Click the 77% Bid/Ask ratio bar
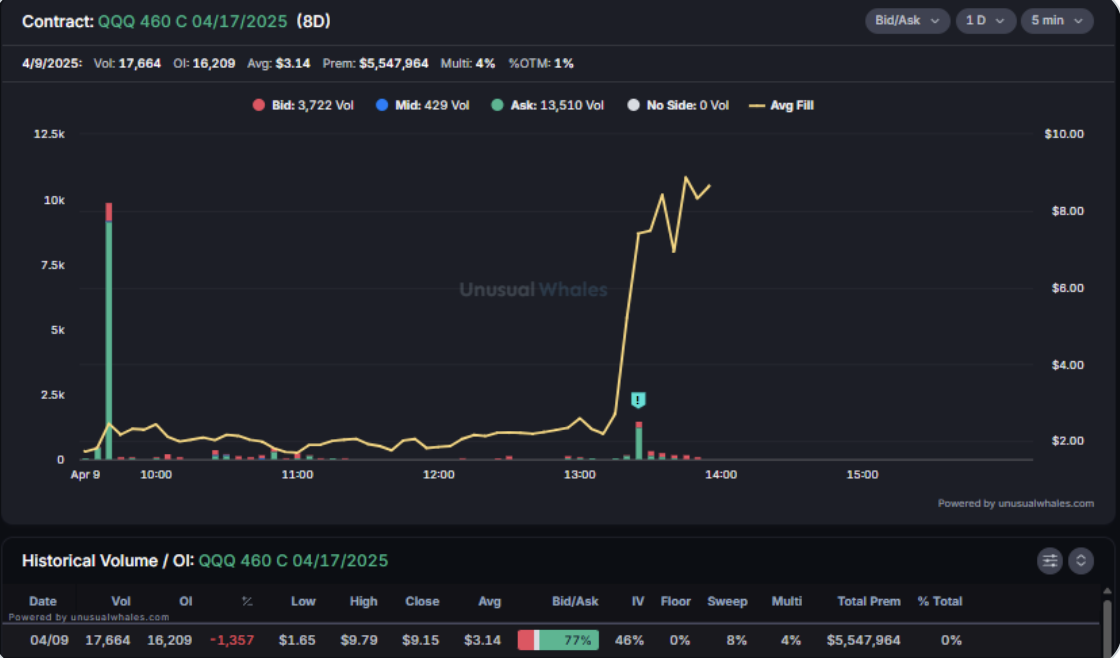Image resolution: width=1120 pixels, height=658 pixels. pyautogui.click(x=558, y=640)
